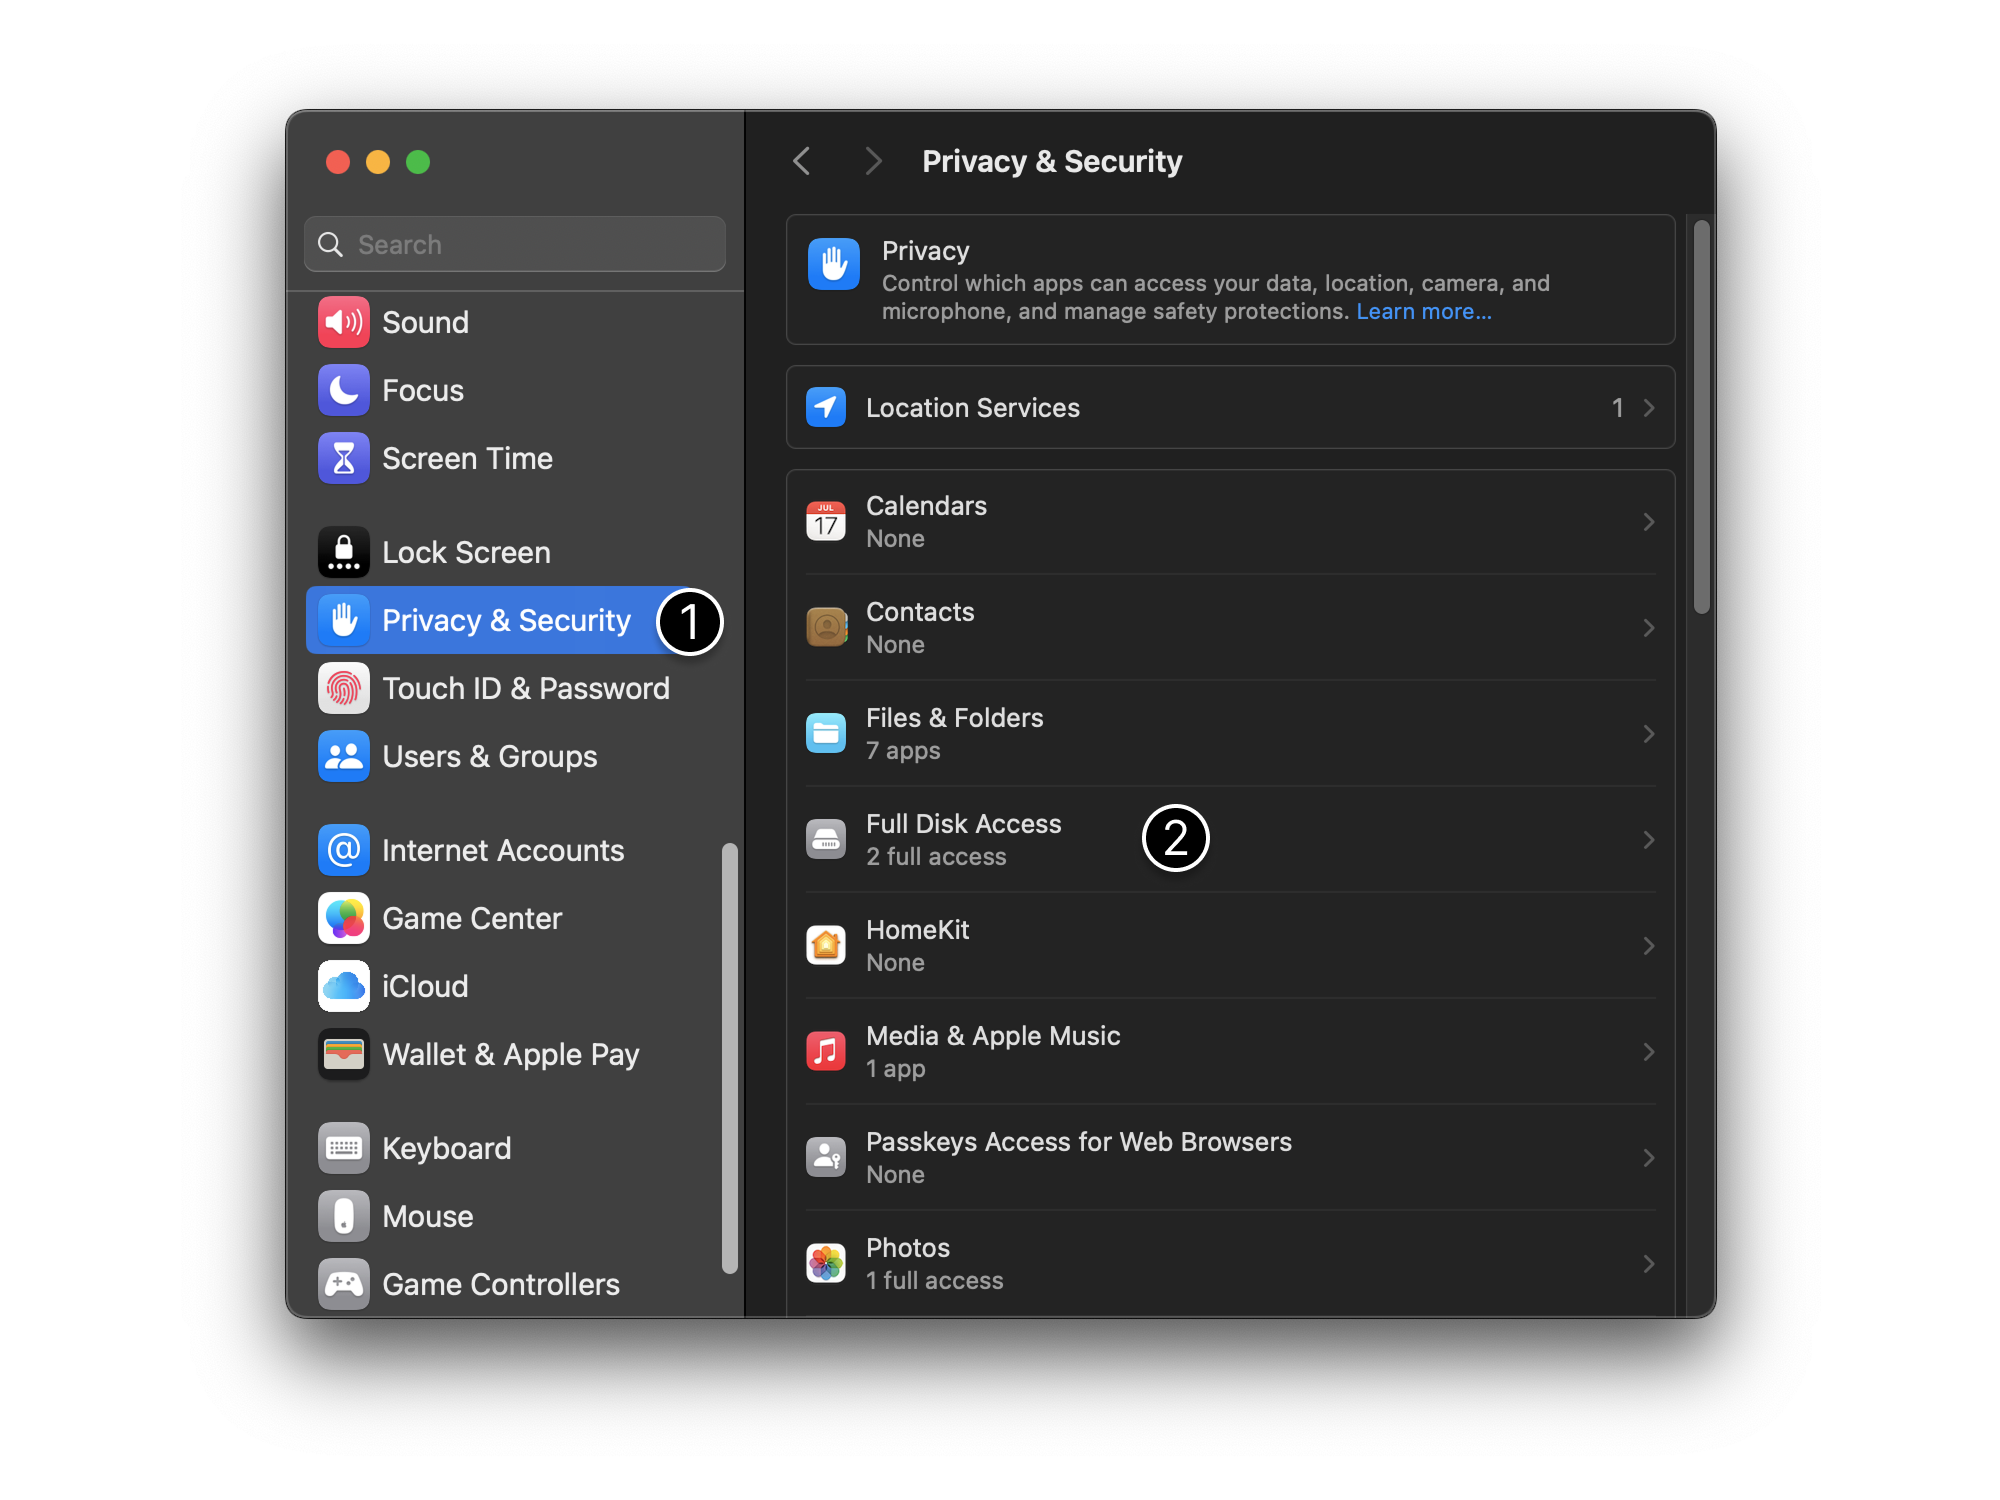The width and height of the screenshot is (2000, 1500).
Task: Open Media & Apple Music chevron
Action: pos(1648,1052)
